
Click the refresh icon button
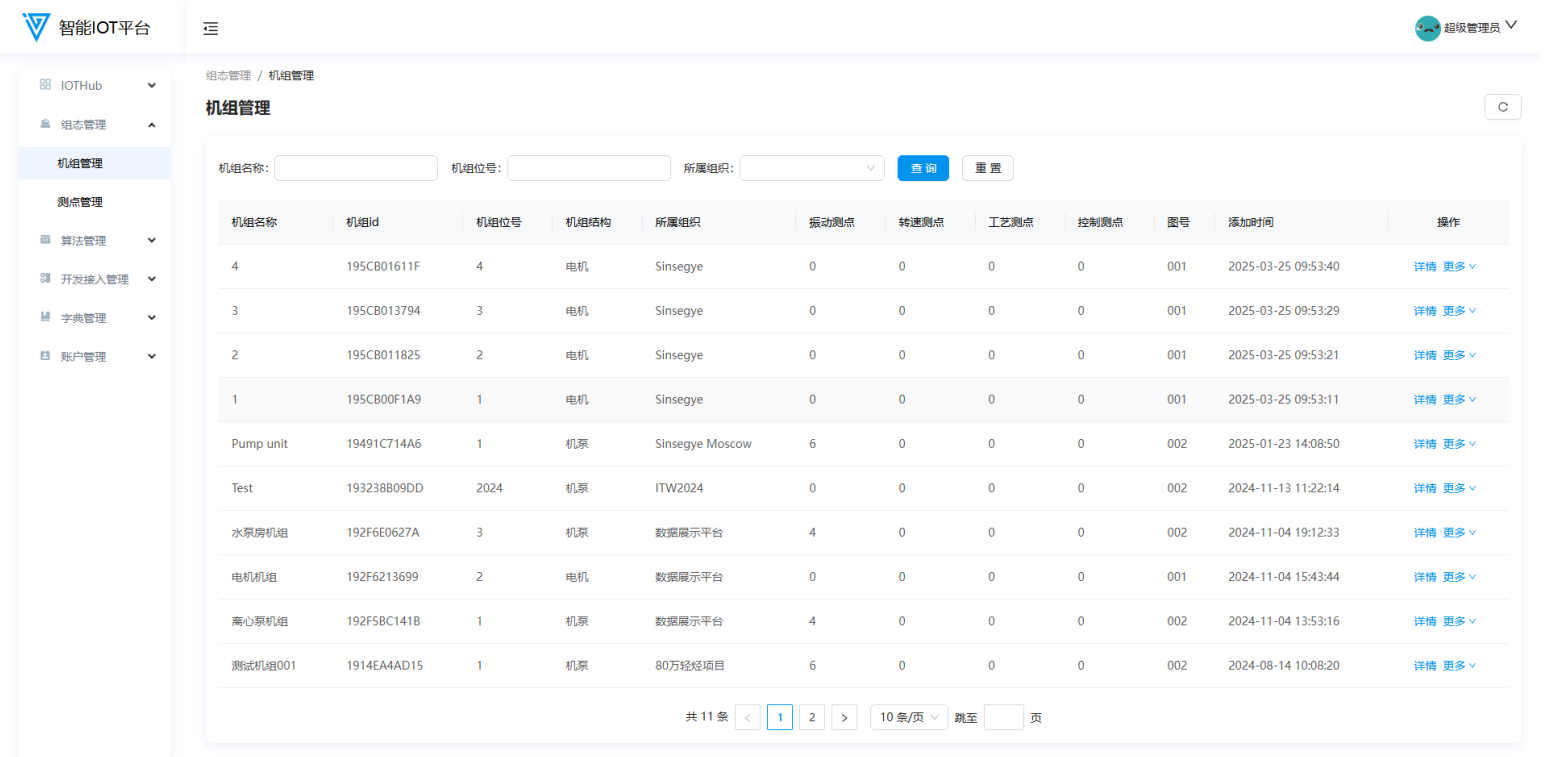pos(1502,107)
